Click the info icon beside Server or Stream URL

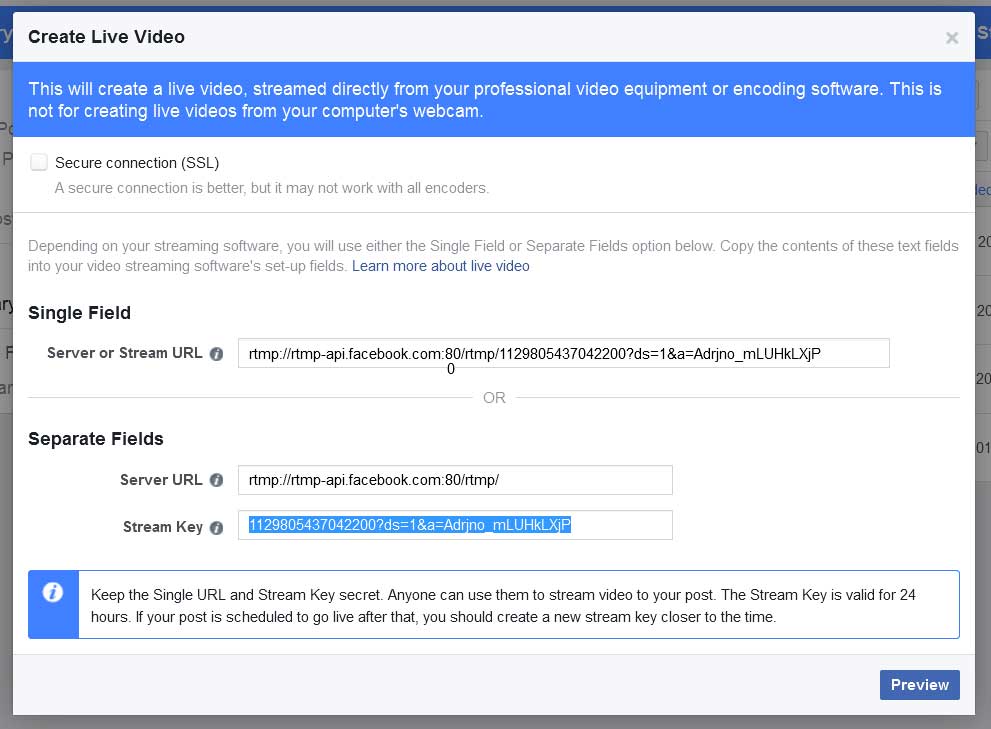pos(216,354)
